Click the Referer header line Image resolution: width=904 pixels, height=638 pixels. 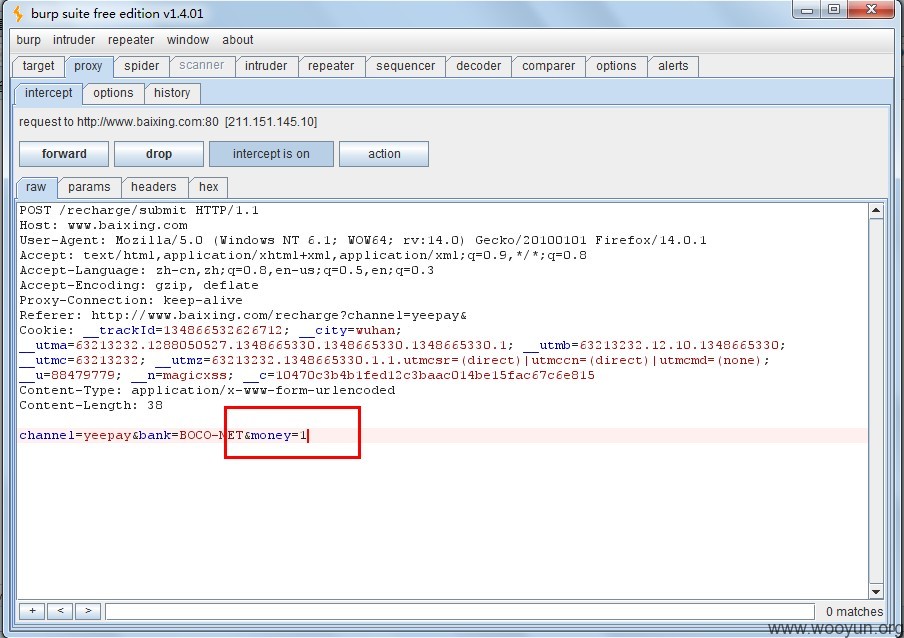coord(243,315)
